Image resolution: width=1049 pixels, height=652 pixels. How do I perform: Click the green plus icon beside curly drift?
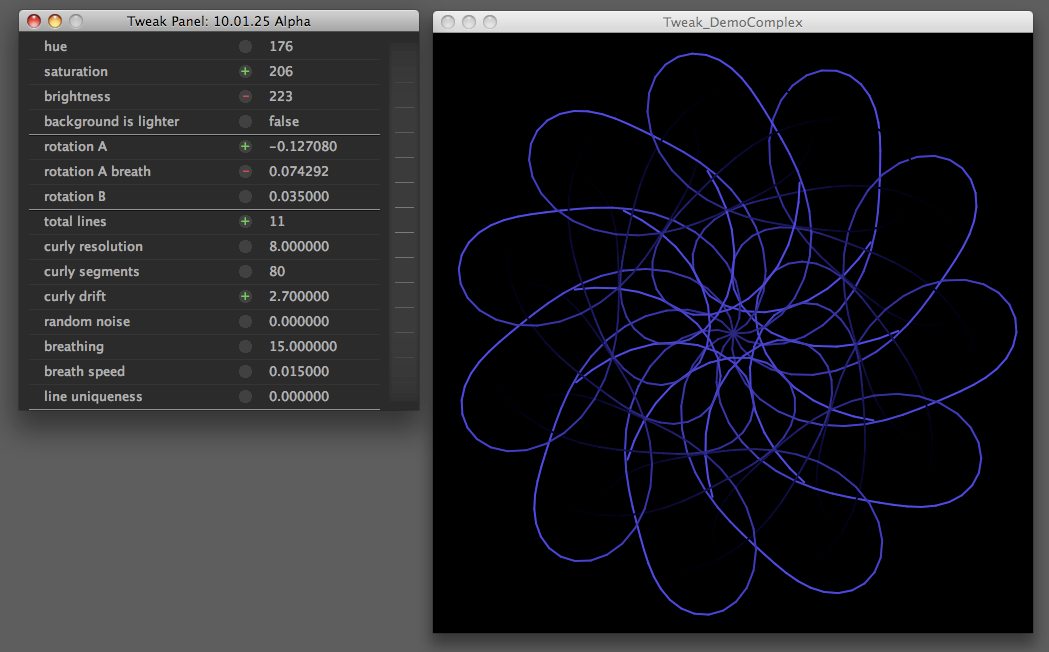245,297
